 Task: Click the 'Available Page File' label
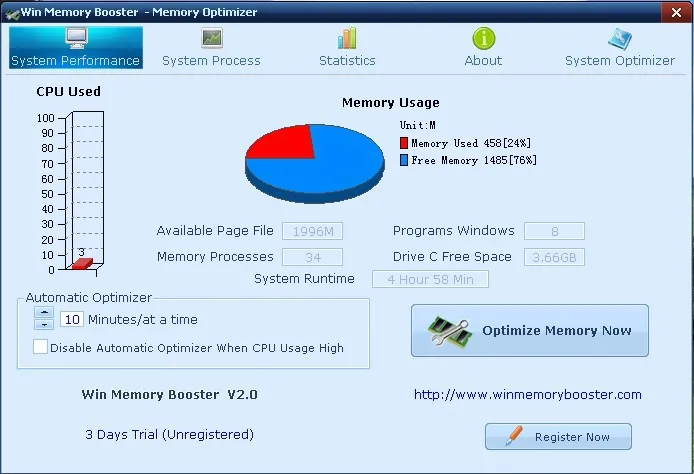coord(215,231)
